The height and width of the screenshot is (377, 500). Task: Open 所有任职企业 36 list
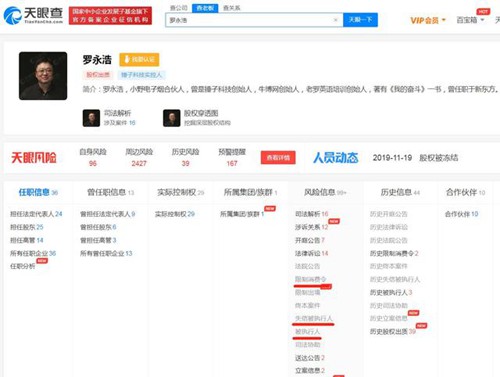(x=33, y=253)
